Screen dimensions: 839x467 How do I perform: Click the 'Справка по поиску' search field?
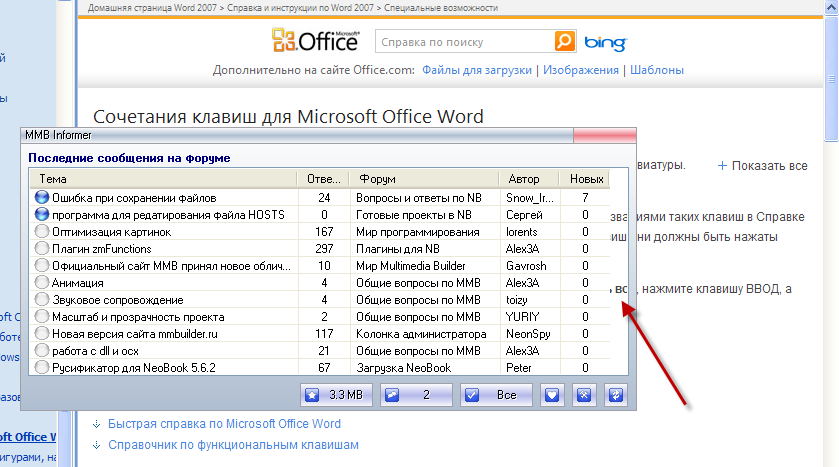(464, 42)
